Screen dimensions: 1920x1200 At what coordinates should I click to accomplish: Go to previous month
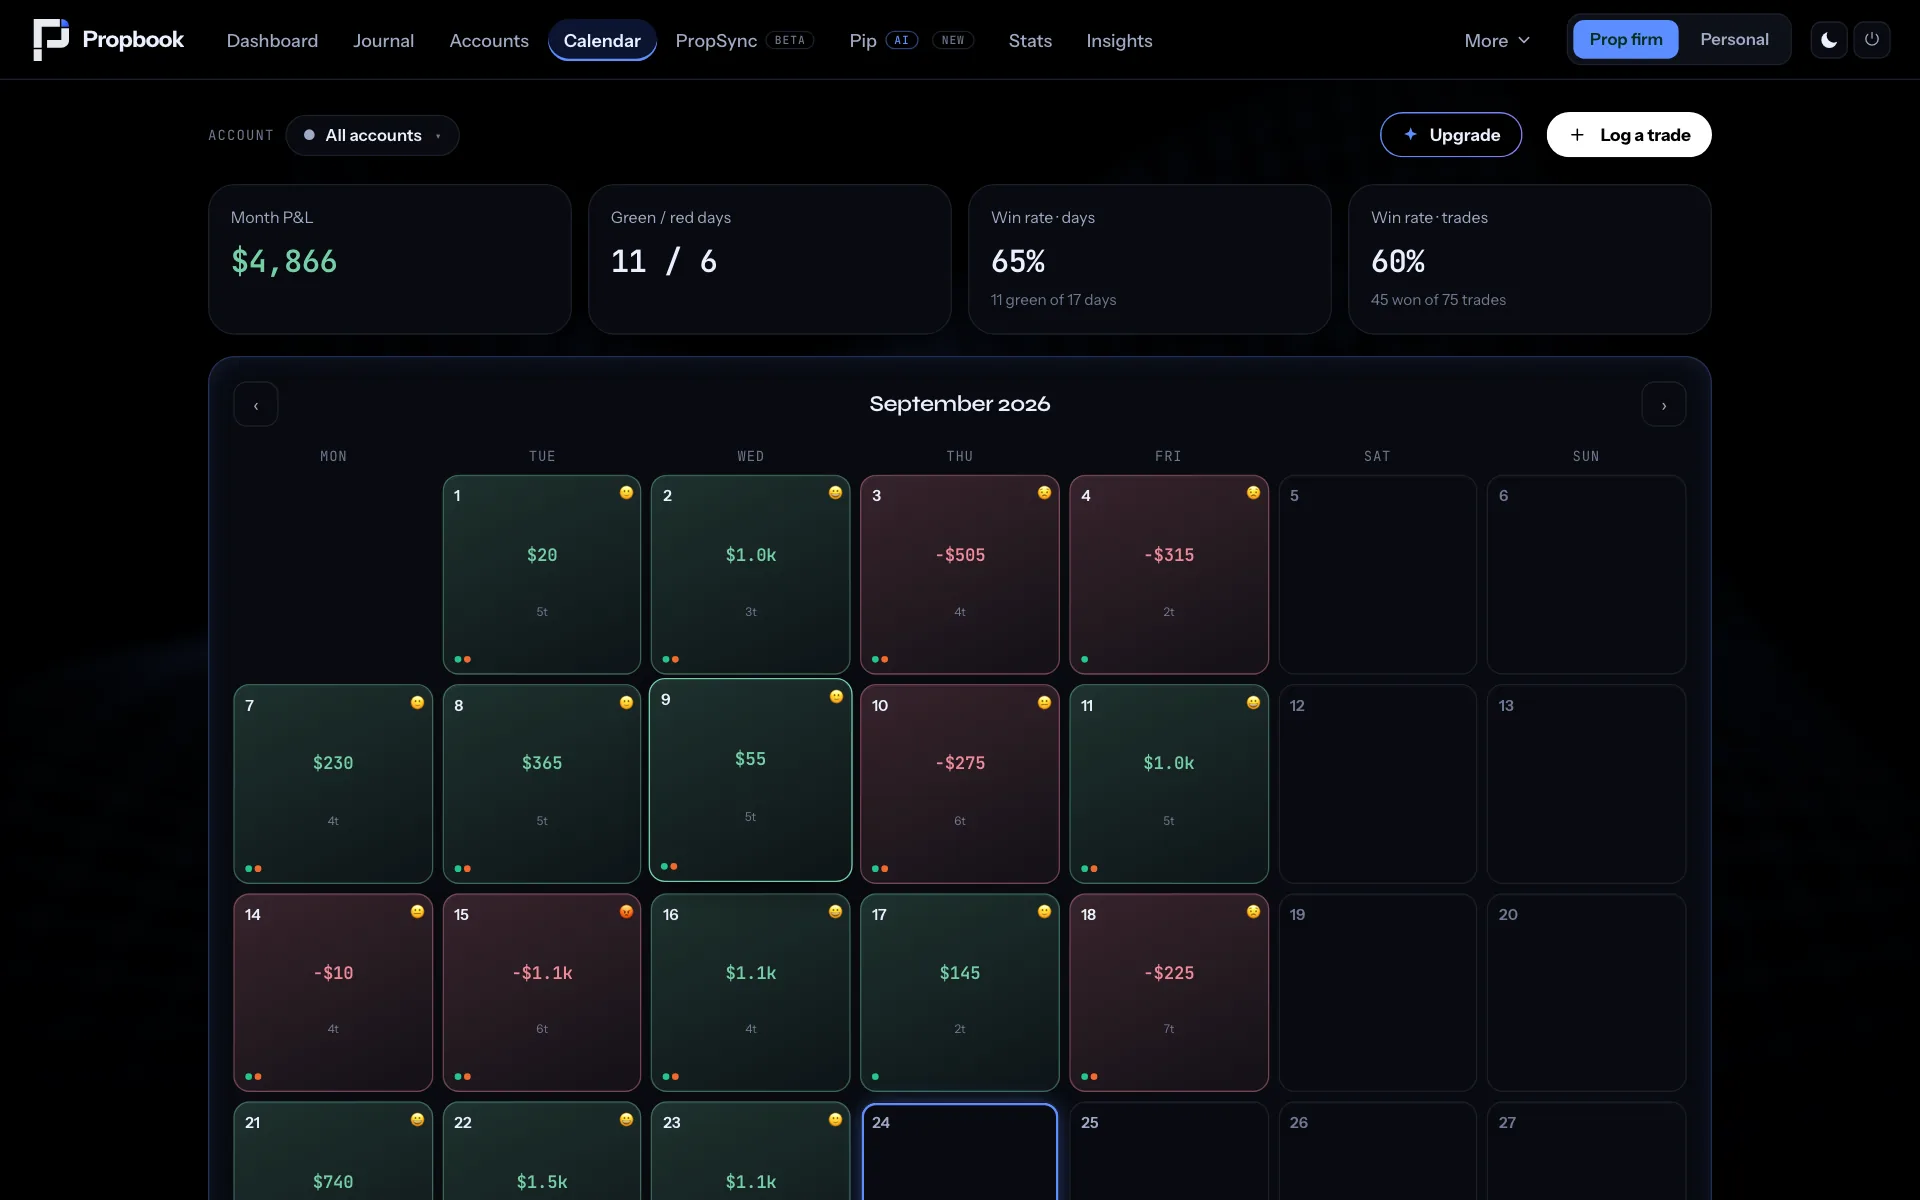(x=256, y=405)
